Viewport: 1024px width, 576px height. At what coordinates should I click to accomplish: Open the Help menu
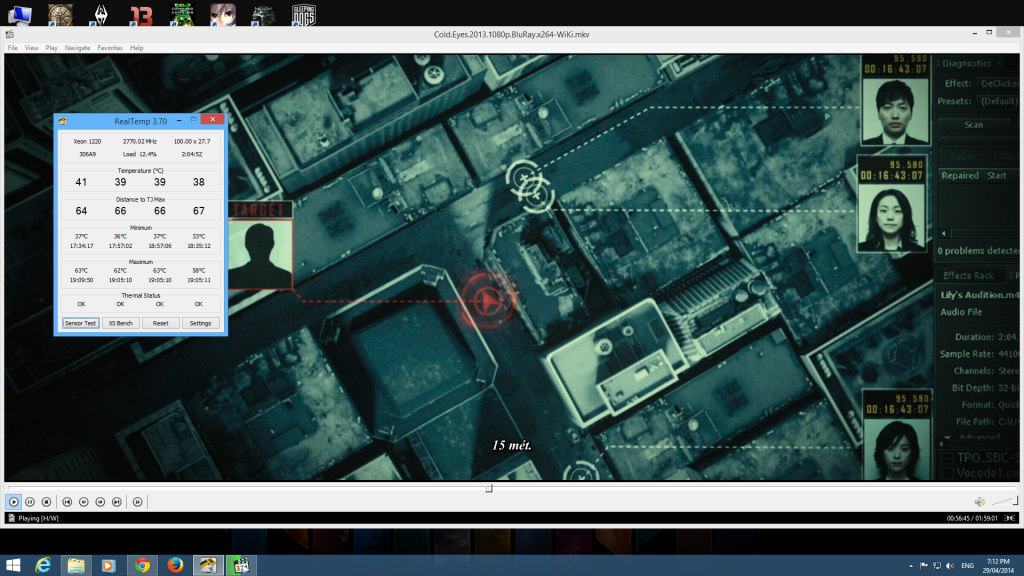click(x=136, y=48)
